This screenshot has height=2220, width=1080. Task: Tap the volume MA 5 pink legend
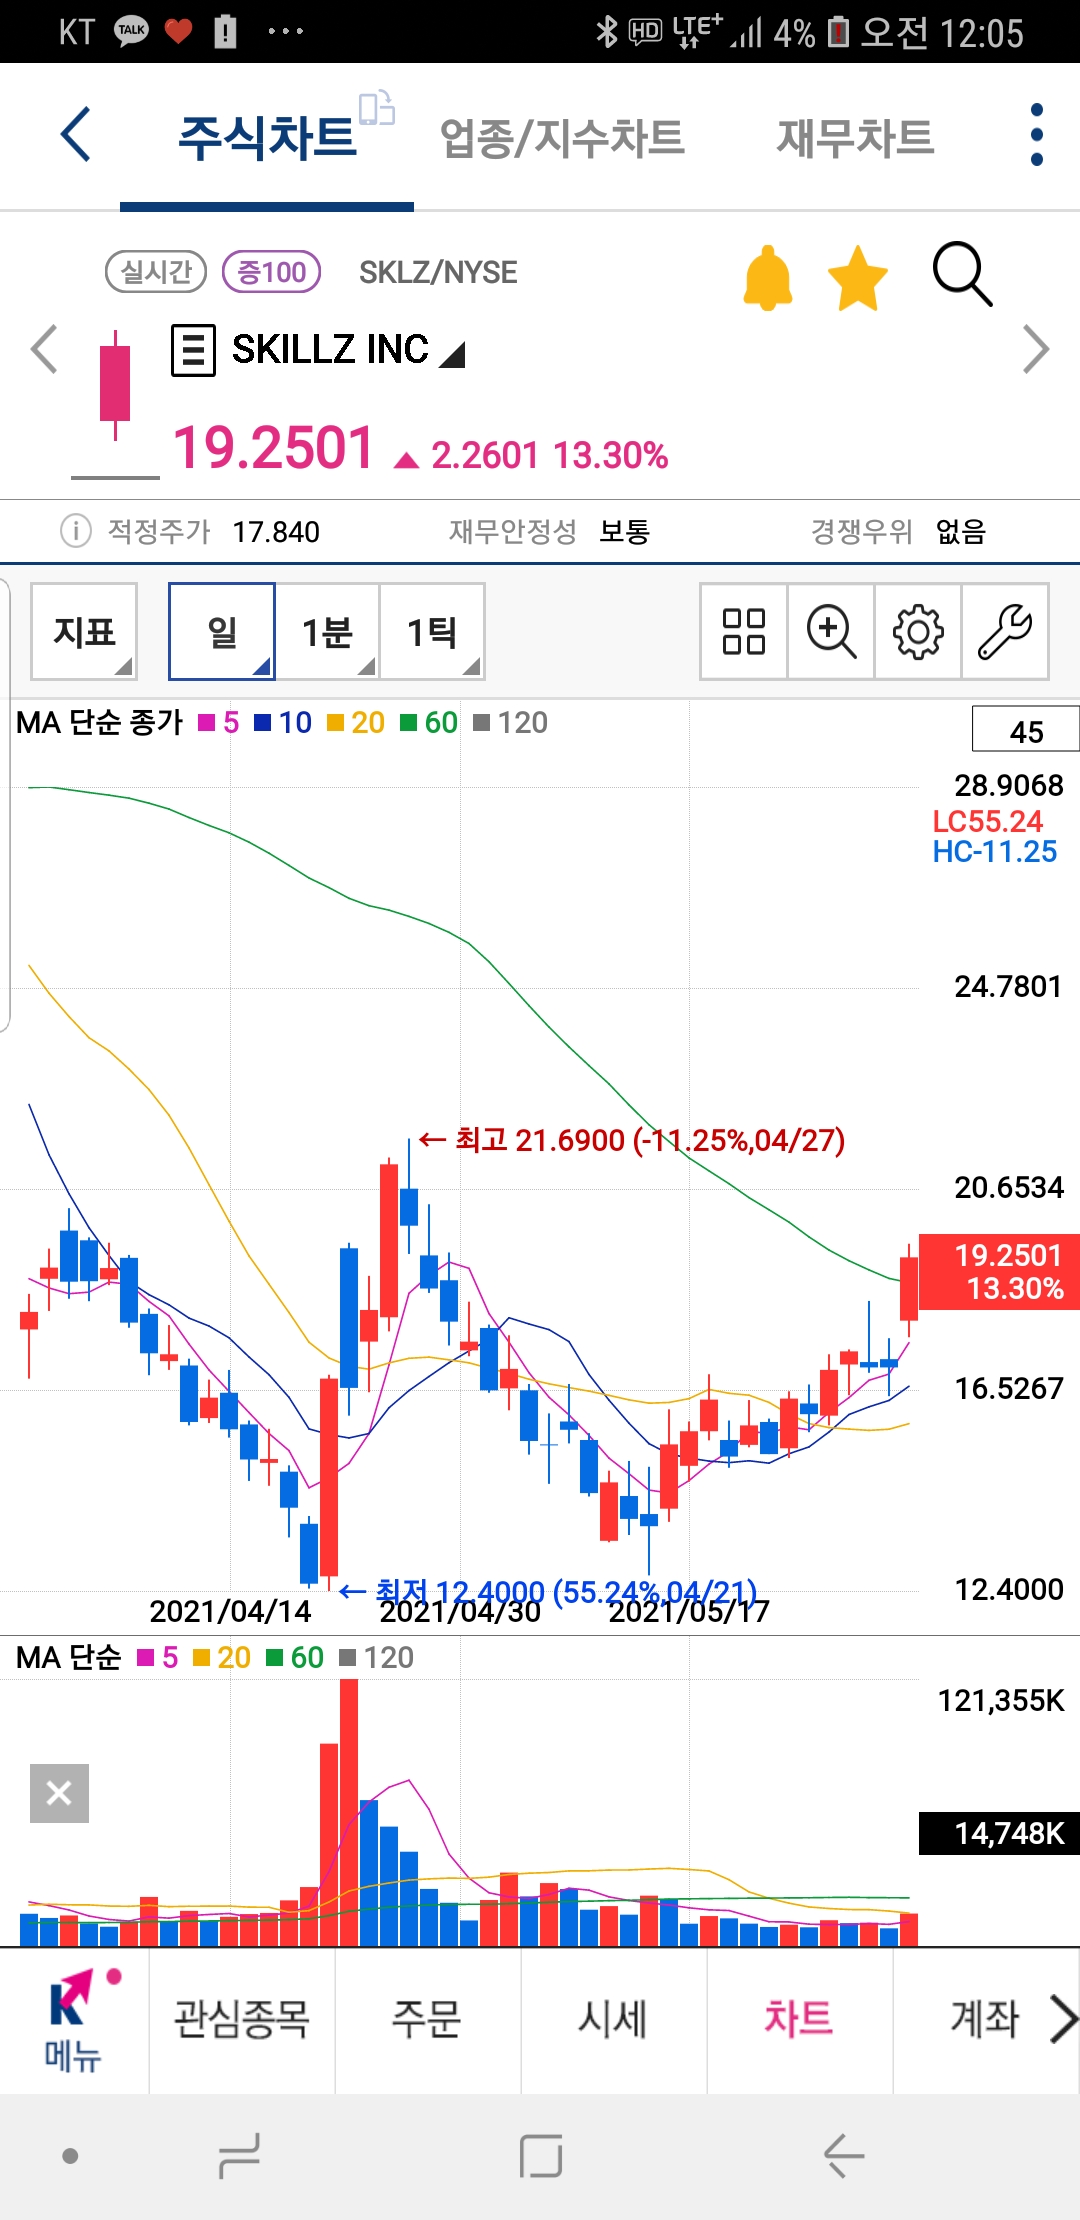157,1658
